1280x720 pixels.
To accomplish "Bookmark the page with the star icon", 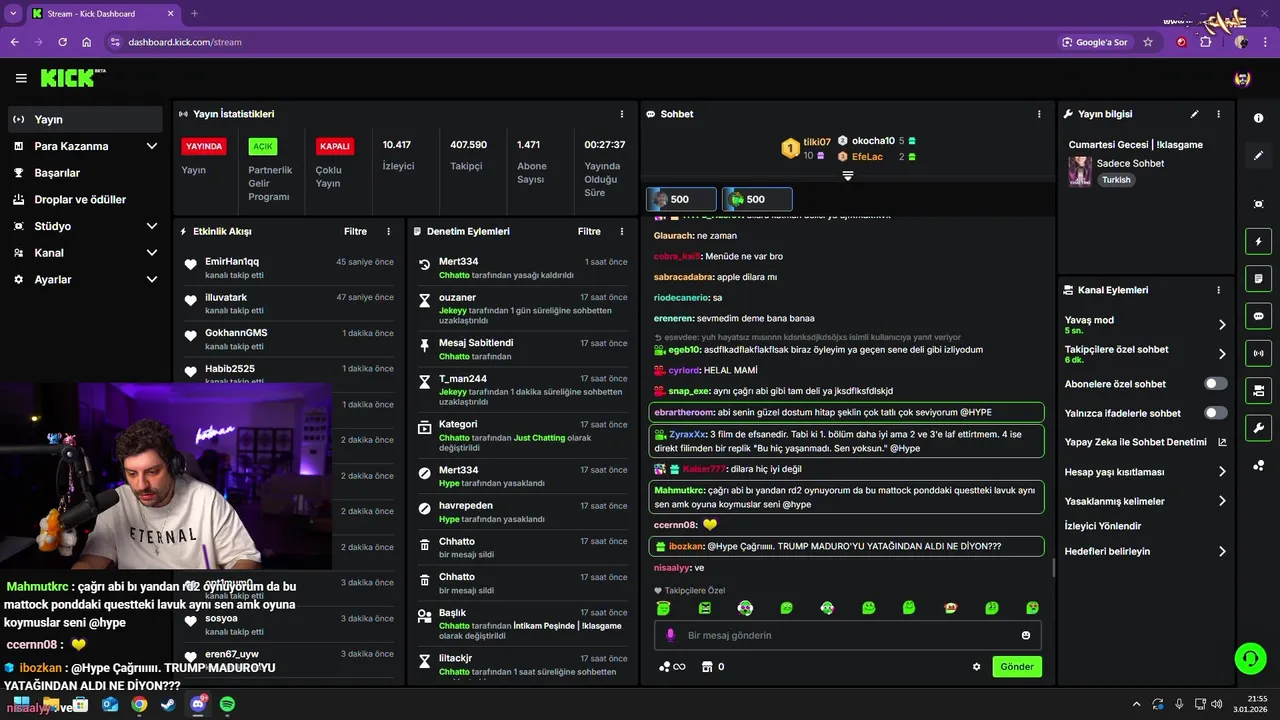I will click(x=1148, y=42).
